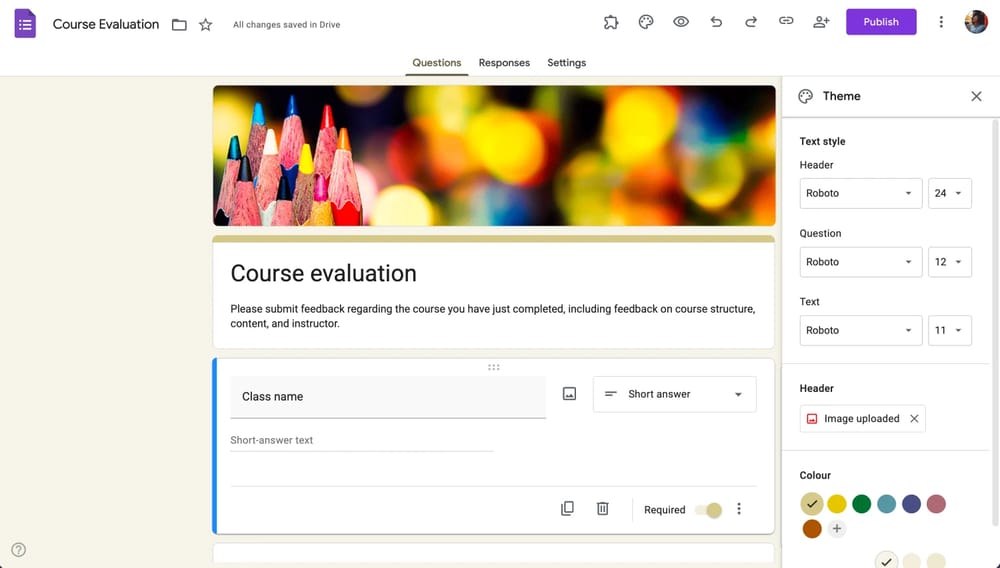Publish the form
1000x568 pixels.
tap(881, 22)
